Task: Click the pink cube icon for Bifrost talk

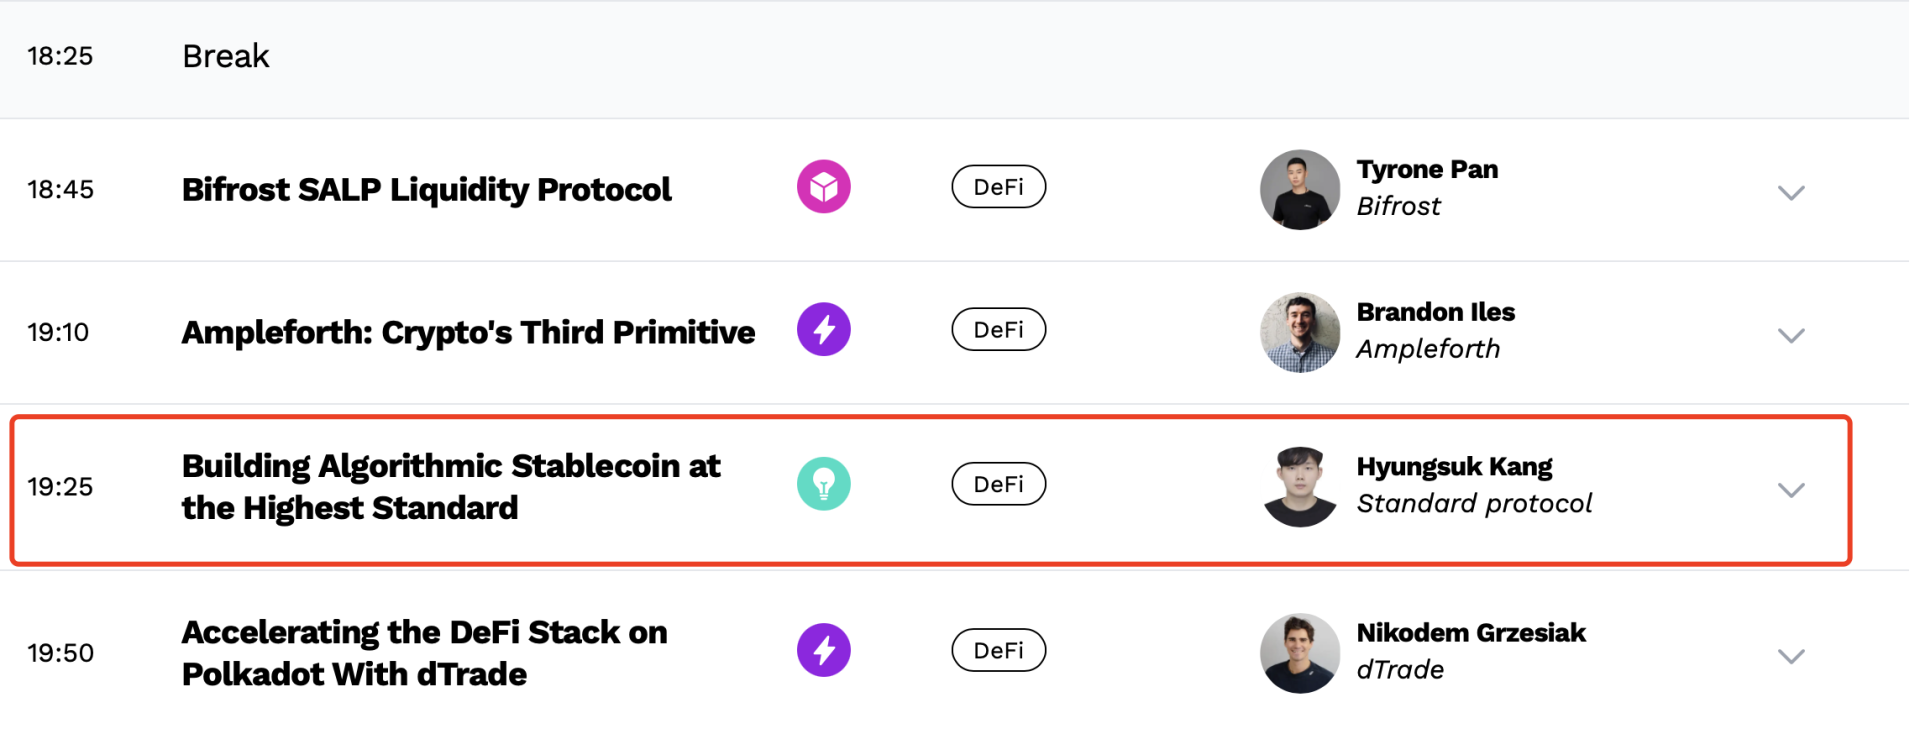Action: point(823,187)
